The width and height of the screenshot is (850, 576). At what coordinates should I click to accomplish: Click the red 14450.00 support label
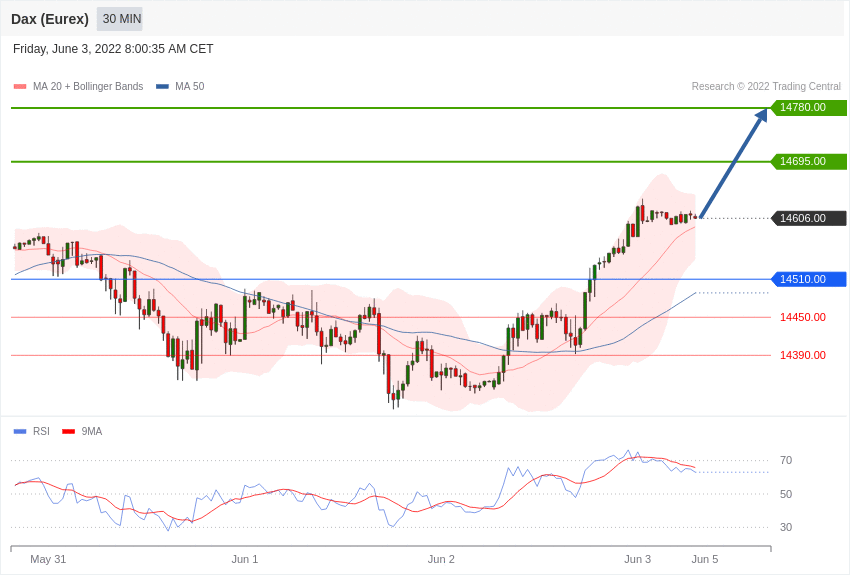[802, 317]
